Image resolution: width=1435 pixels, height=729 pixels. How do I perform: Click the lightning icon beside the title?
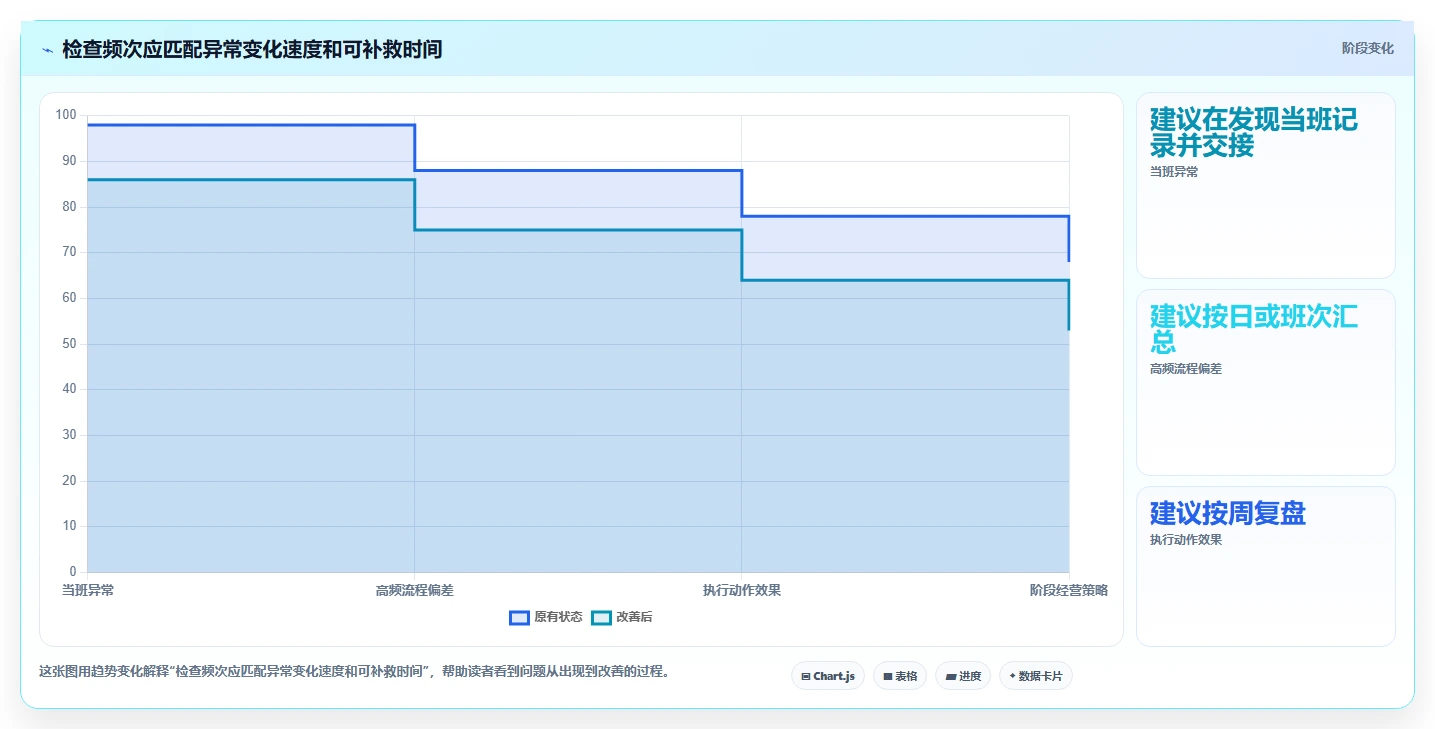point(47,49)
